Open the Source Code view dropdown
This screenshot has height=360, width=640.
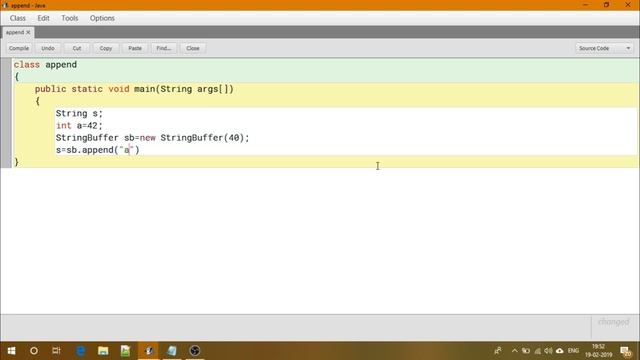tap(604, 48)
